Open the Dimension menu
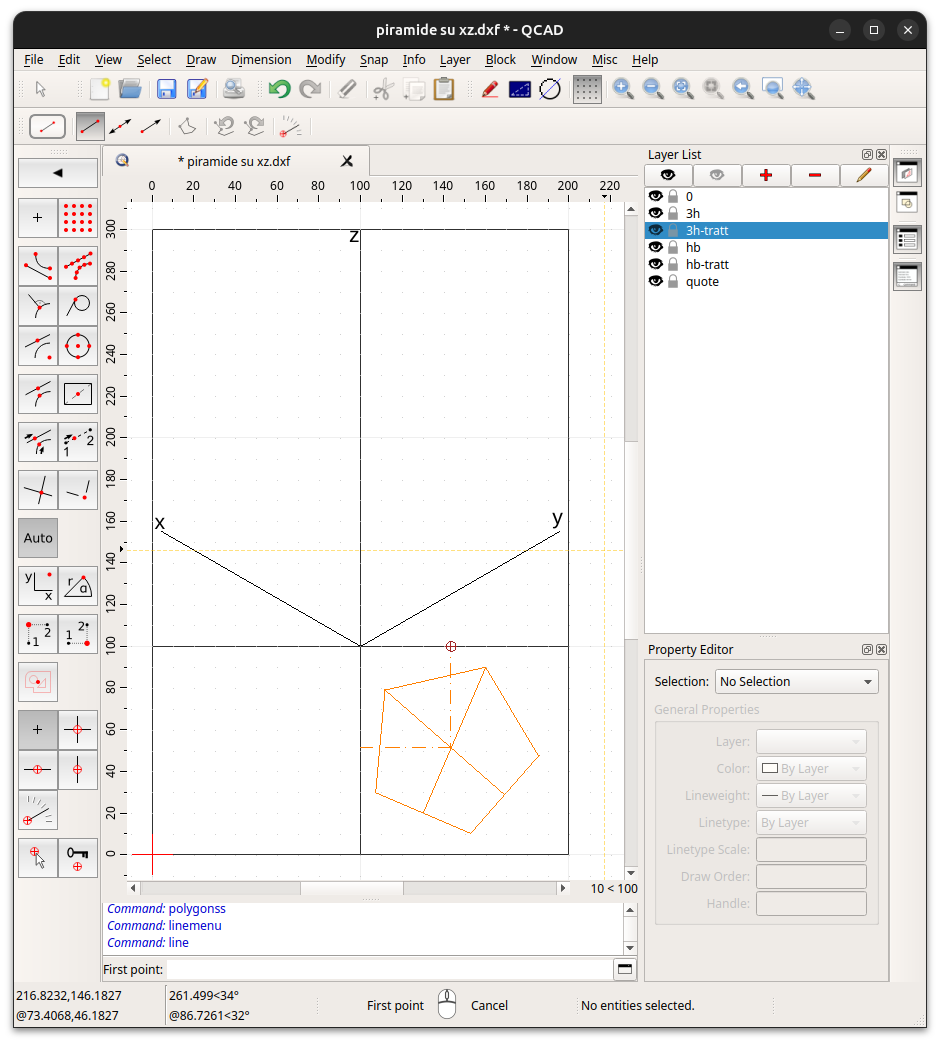940x1044 pixels. click(x=261, y=59)
